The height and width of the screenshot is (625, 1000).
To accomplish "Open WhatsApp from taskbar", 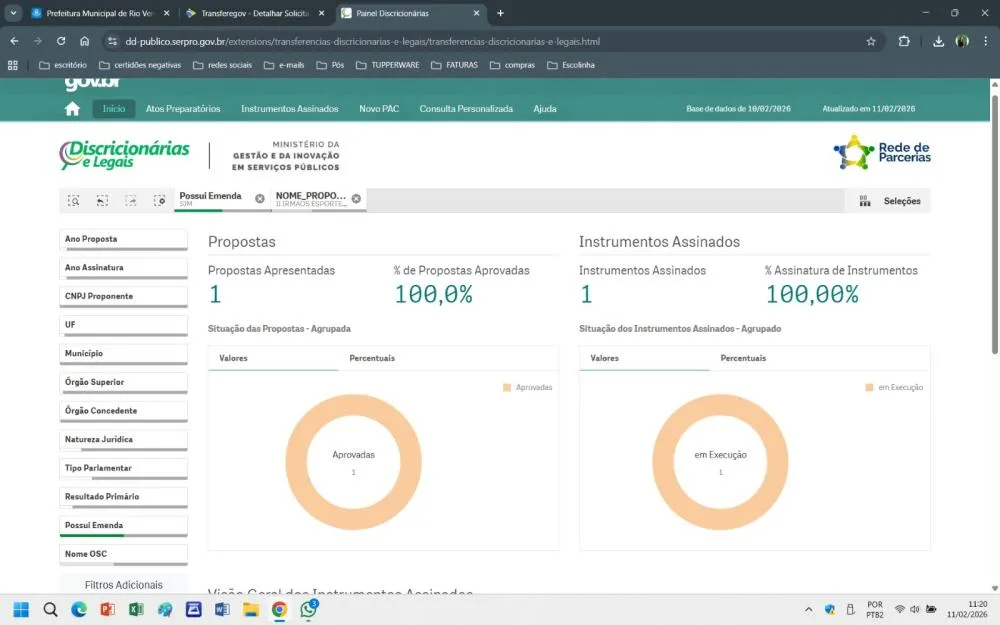I will click(x=309, y=610).
